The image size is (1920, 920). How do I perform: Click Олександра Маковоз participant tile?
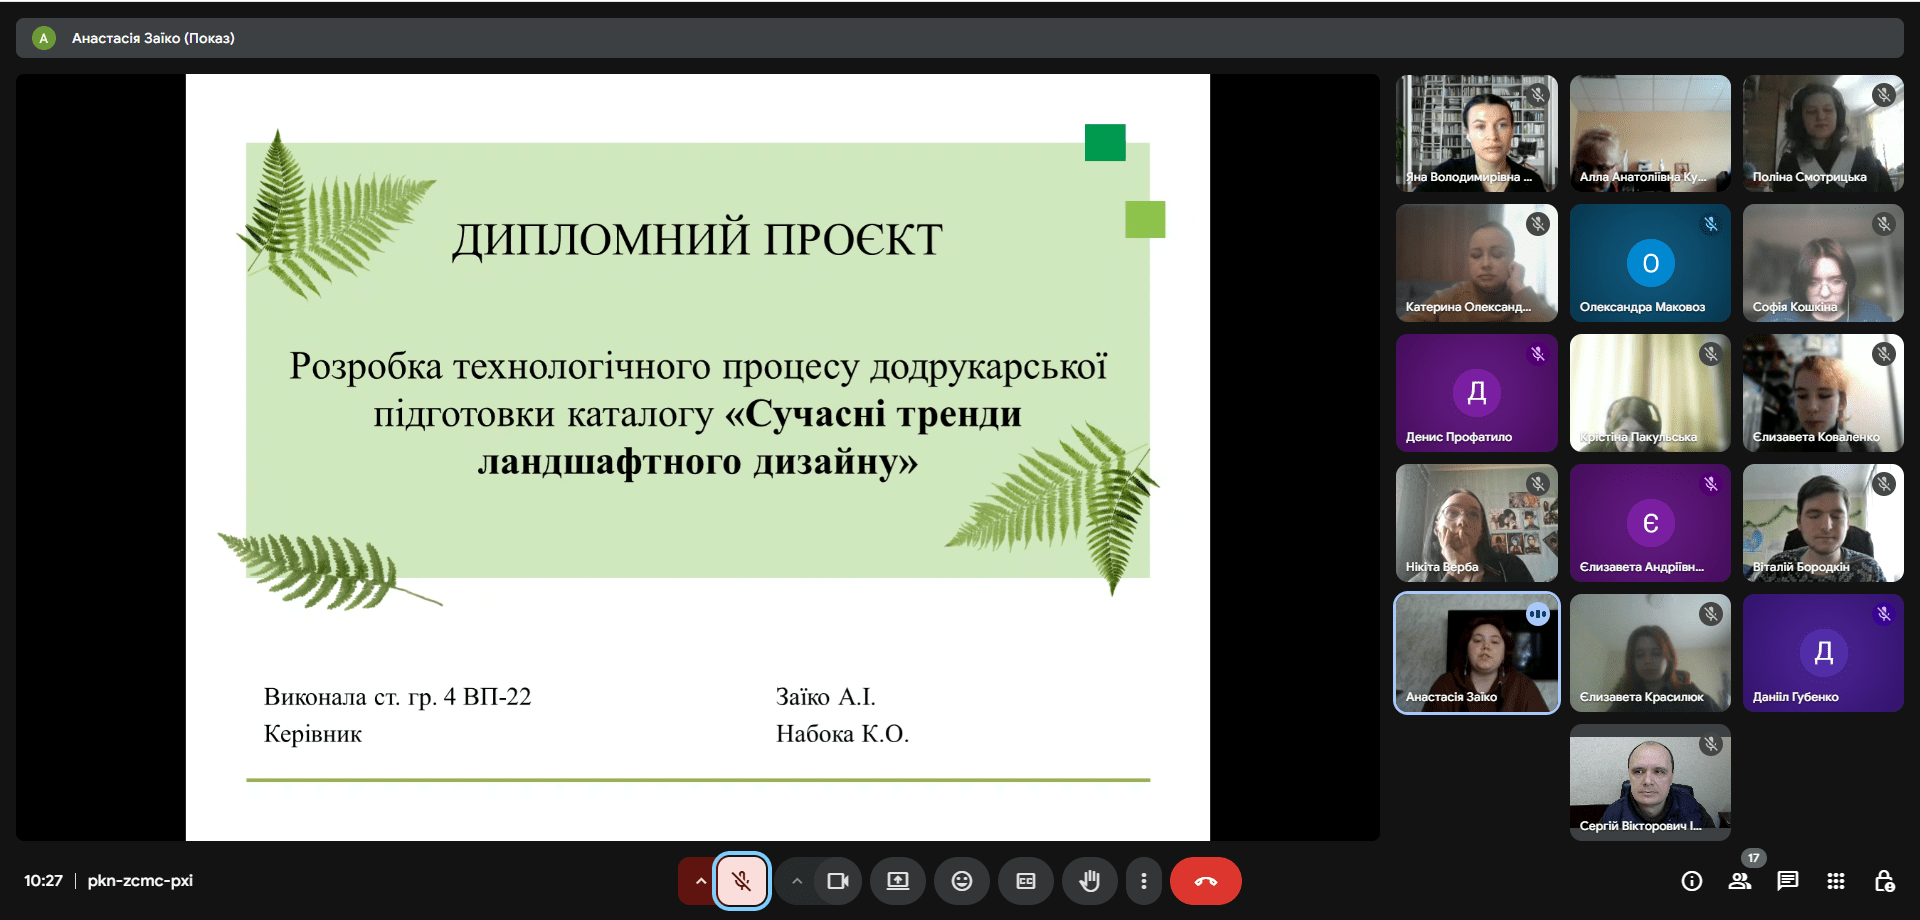[x=1650, y=263]
